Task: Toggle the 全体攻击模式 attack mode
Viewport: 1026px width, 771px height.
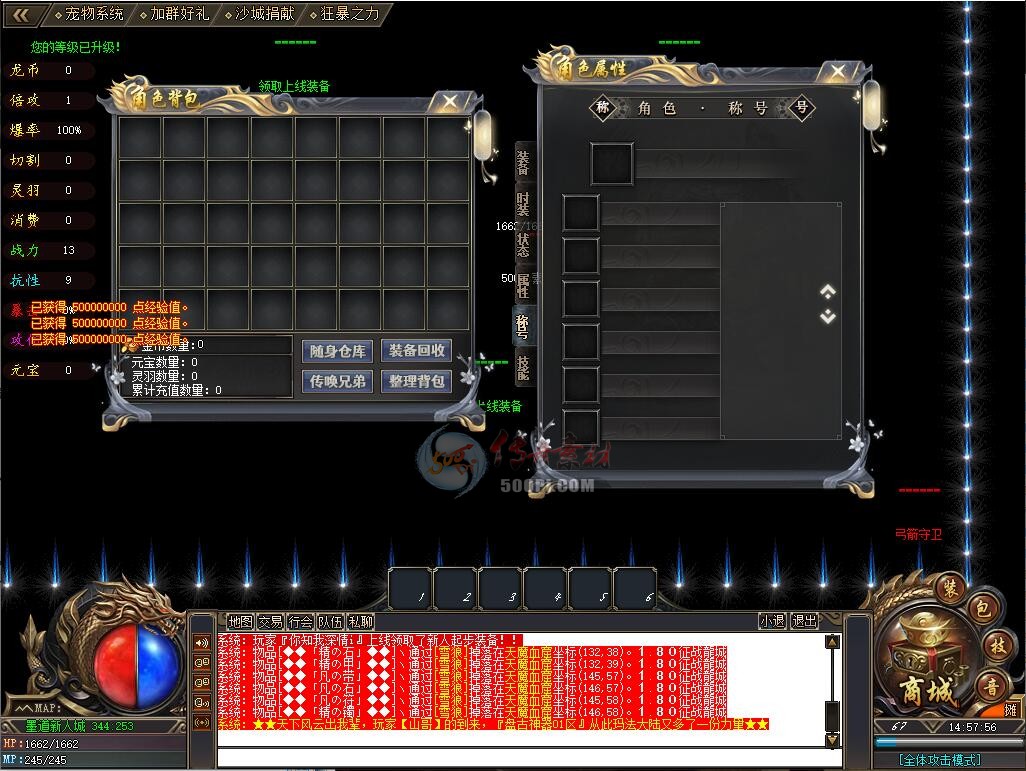Action: (x=940, y=761)
